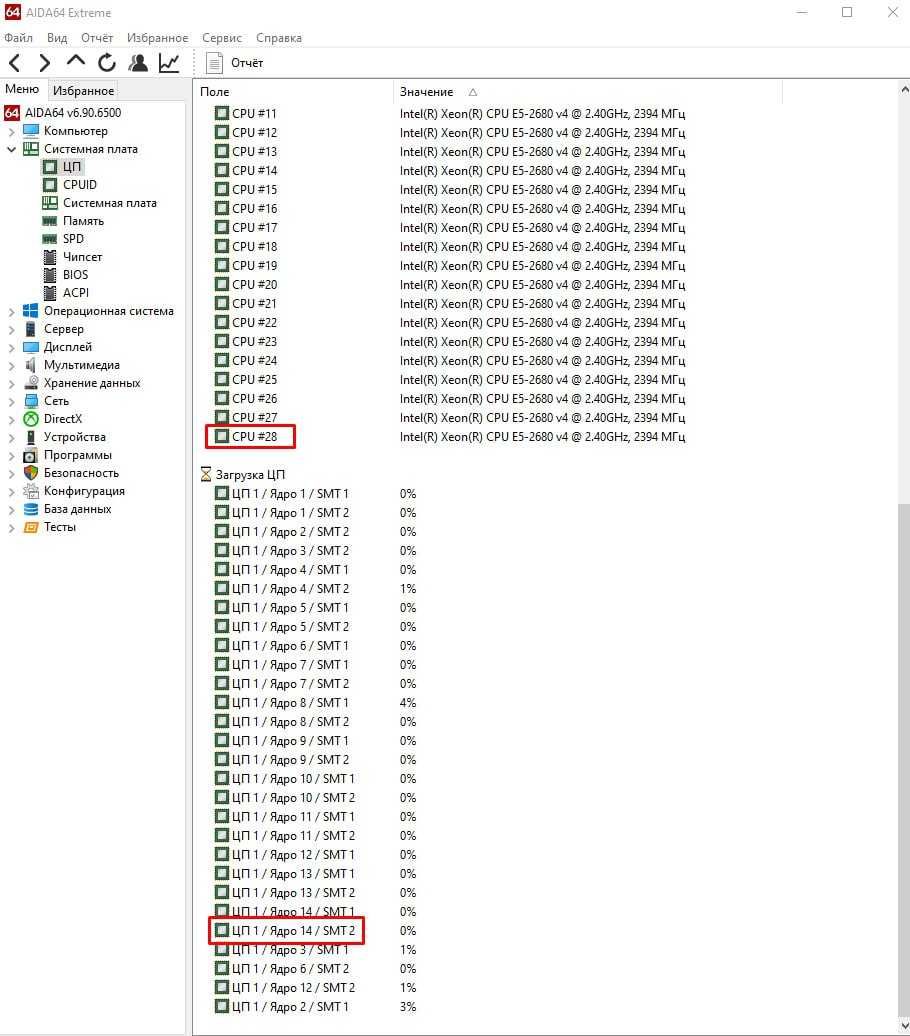Image resolution: width=910 pixels, height=1036 pixels.
Task: Select the DirectX tree item label
Action: pyautogui.click(x=63, y=419)
